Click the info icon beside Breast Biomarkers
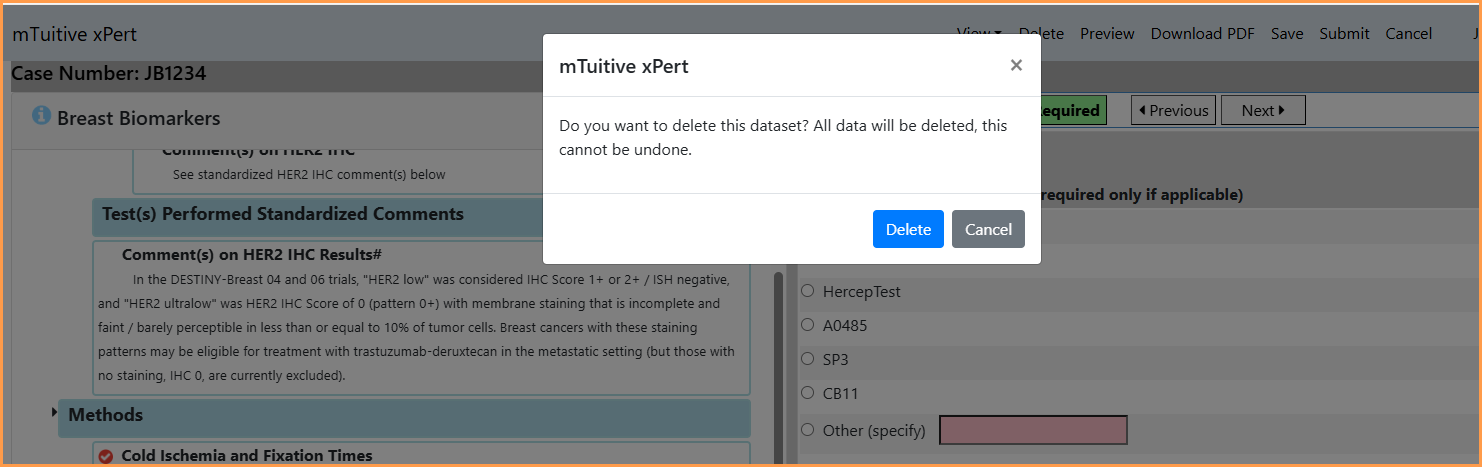The image size is (1482, 467). [41, 116]
